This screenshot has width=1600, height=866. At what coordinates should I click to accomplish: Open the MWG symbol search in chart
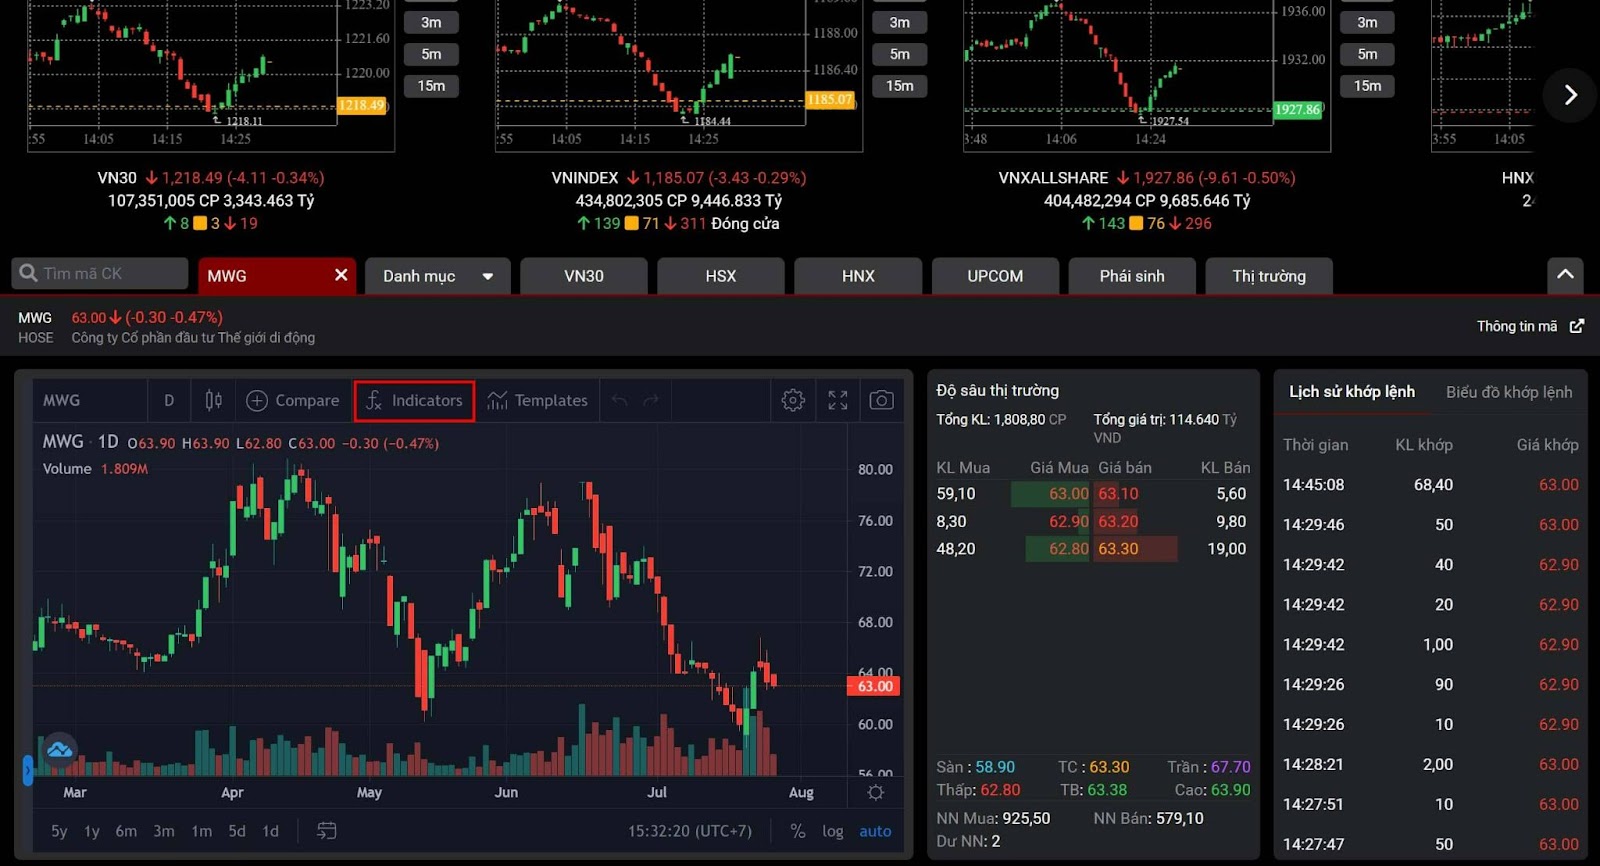(x=62, y=400)
